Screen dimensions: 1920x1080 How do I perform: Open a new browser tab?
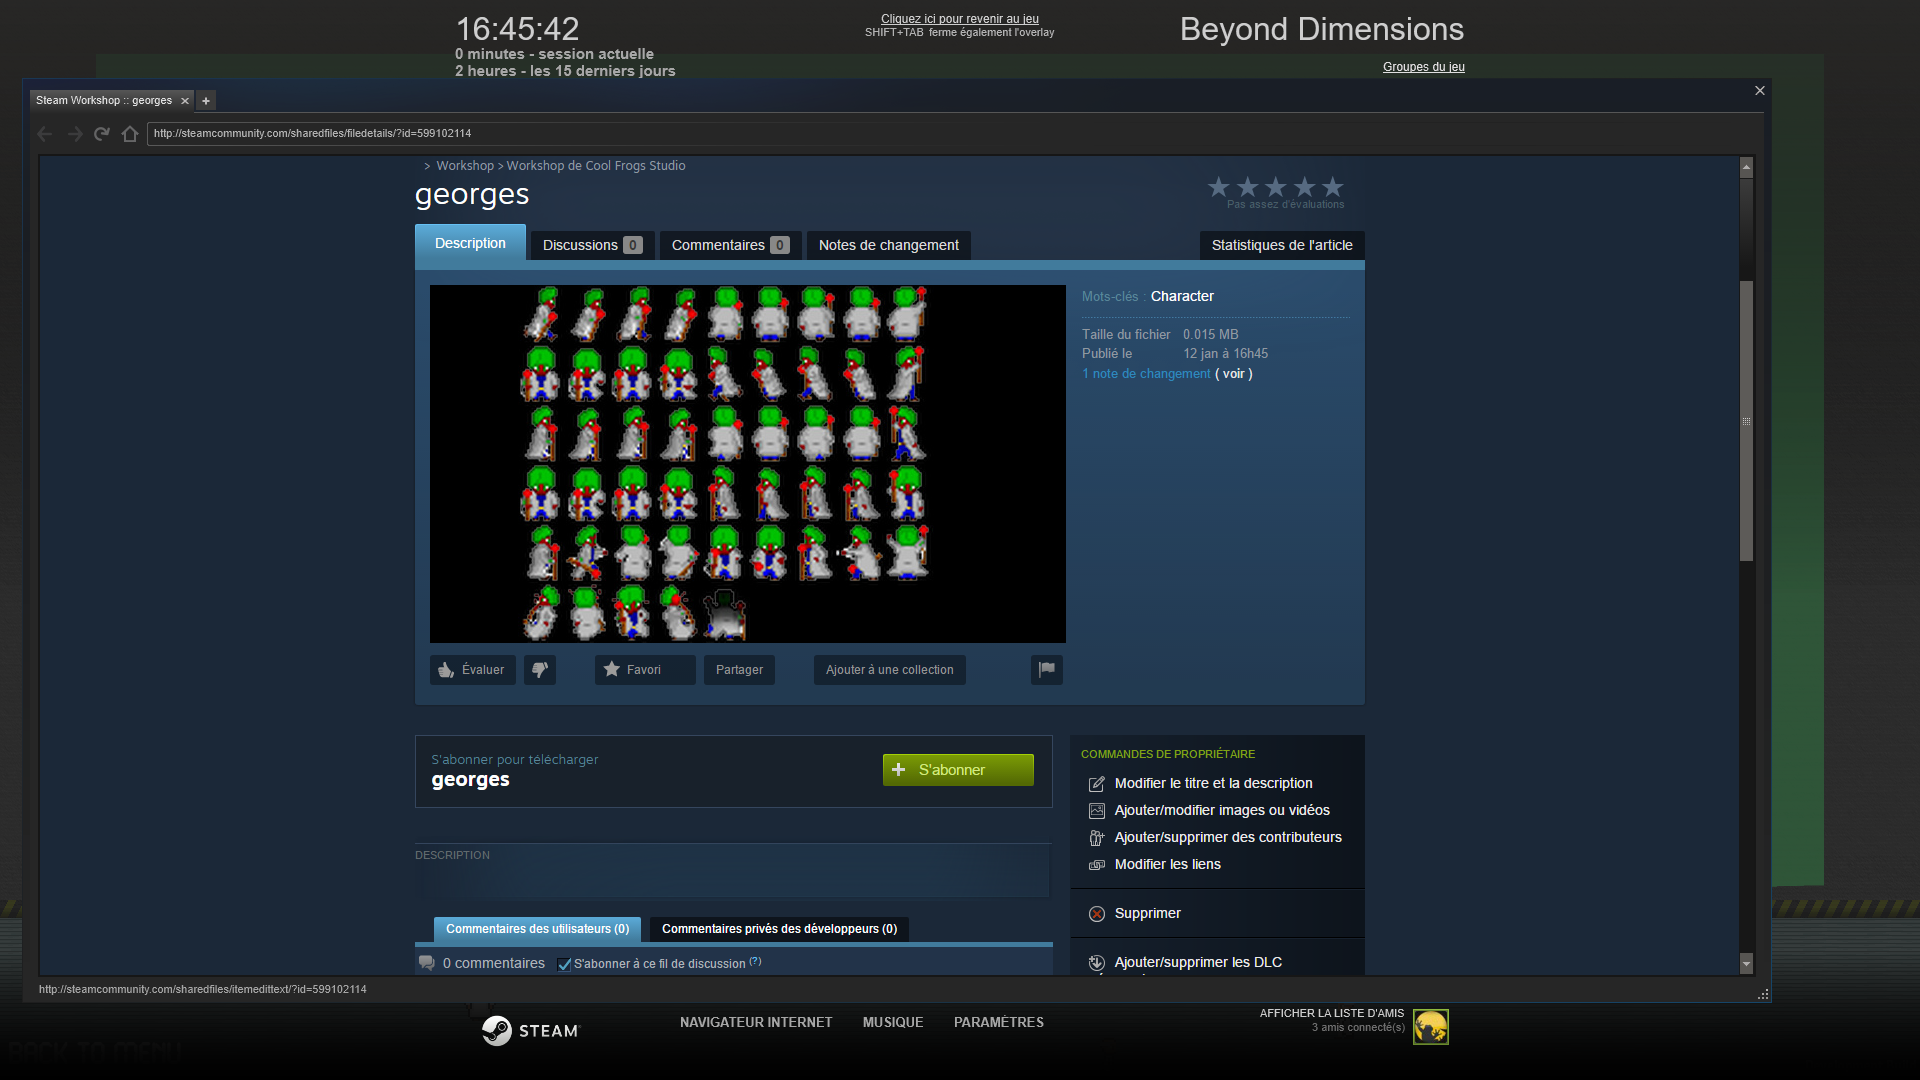tap(206, 101)
